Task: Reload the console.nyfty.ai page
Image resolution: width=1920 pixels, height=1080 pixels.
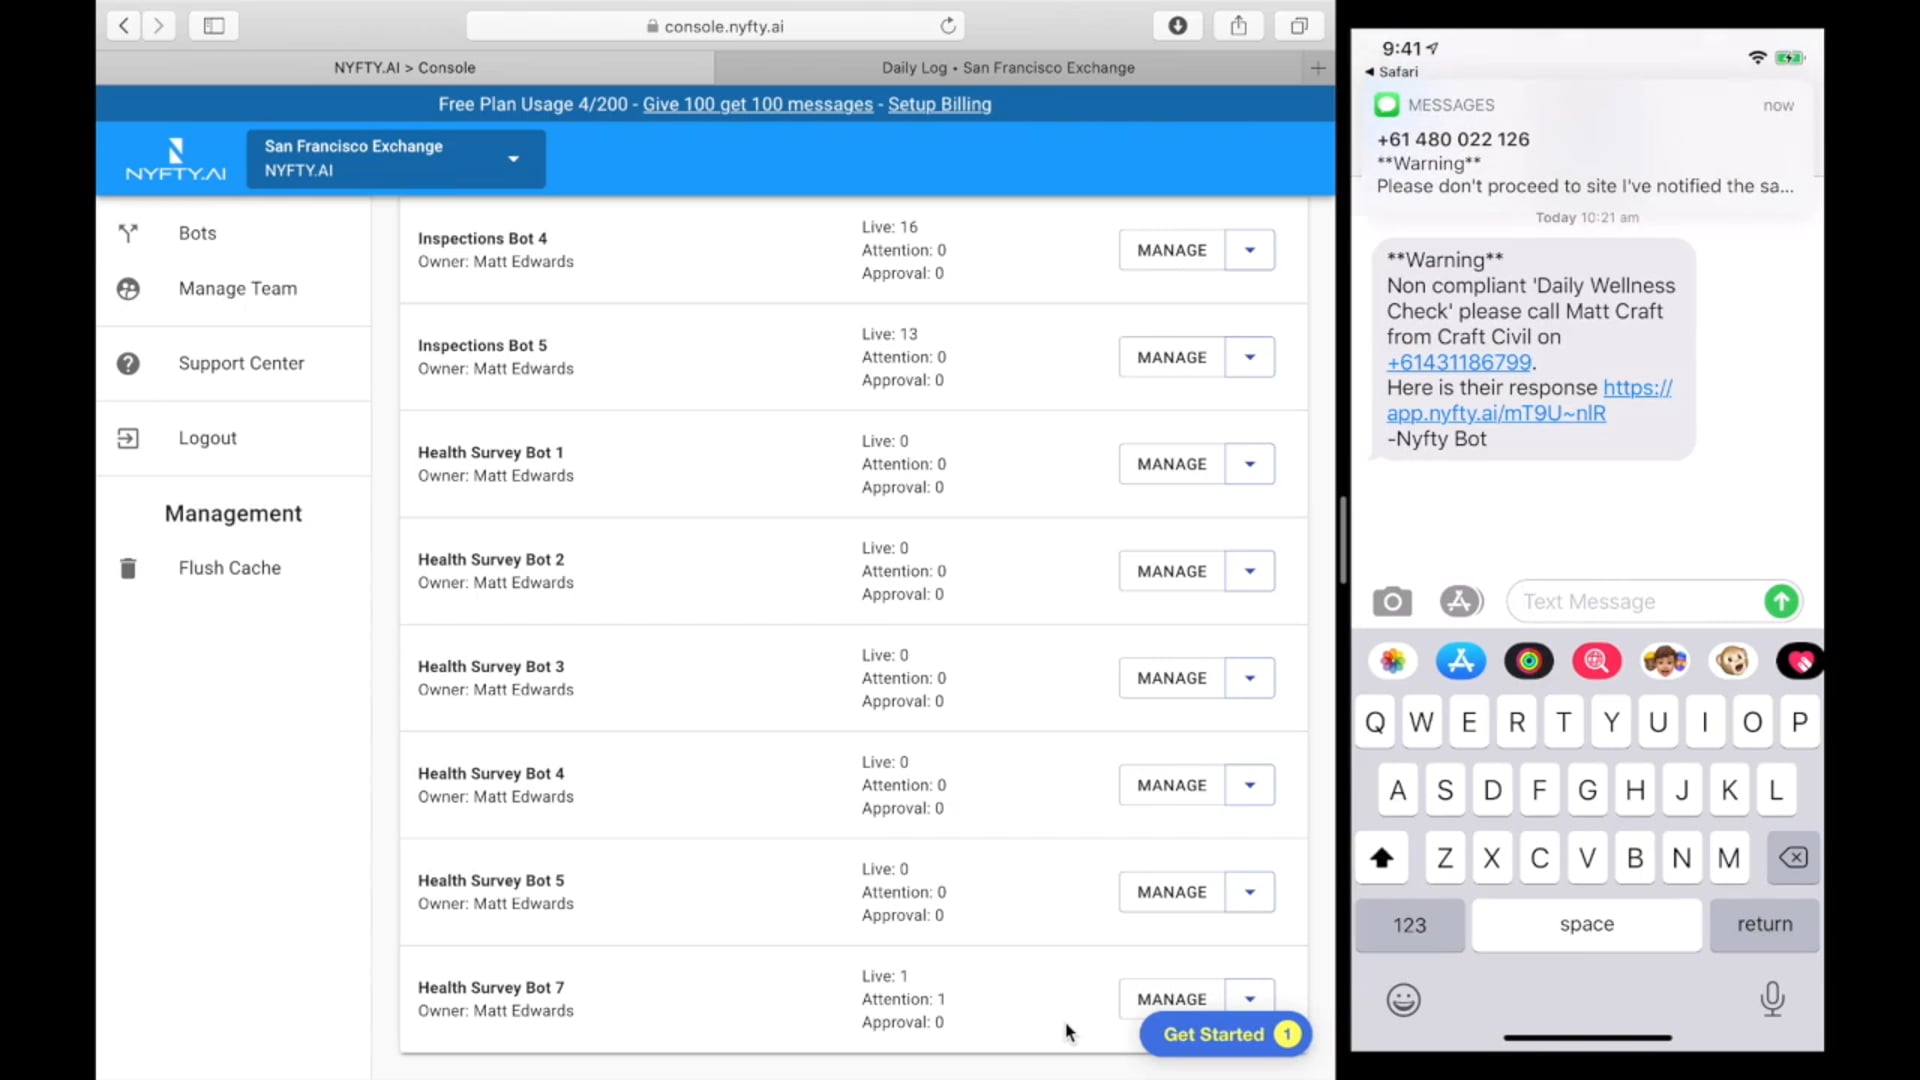Action: 947,26
